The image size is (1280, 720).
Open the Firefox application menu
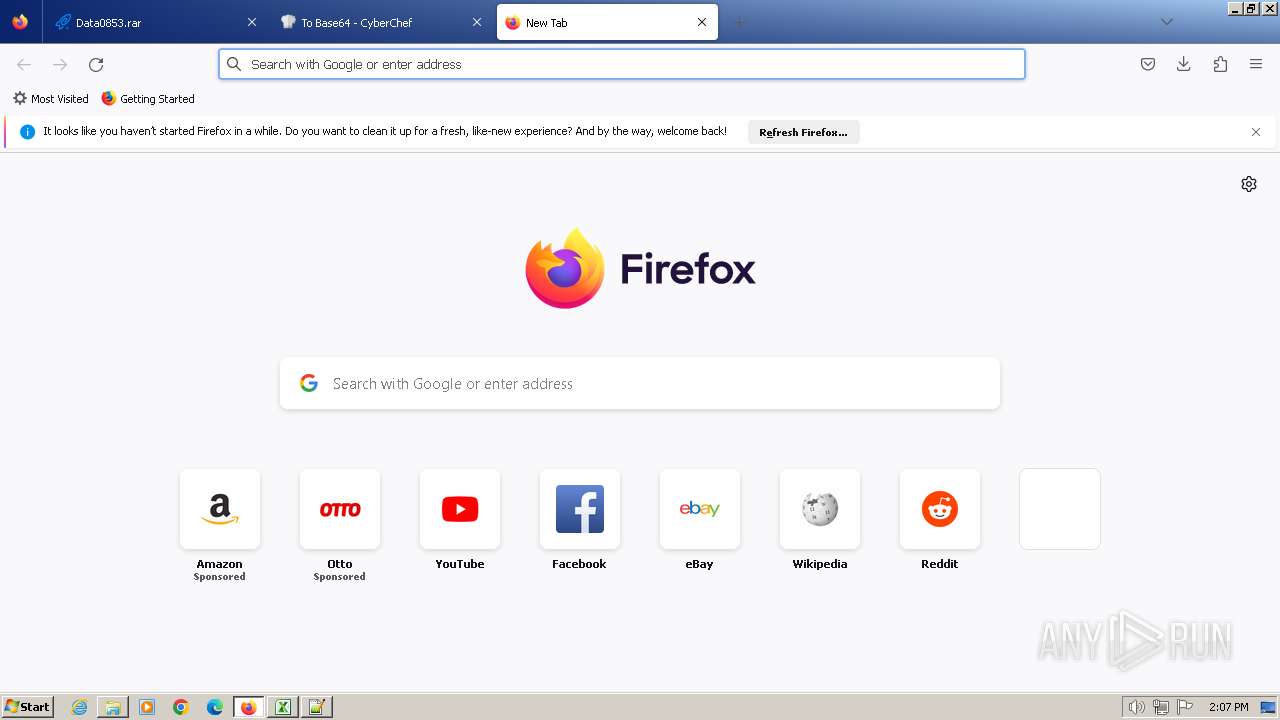click(x=1256, y=64)
